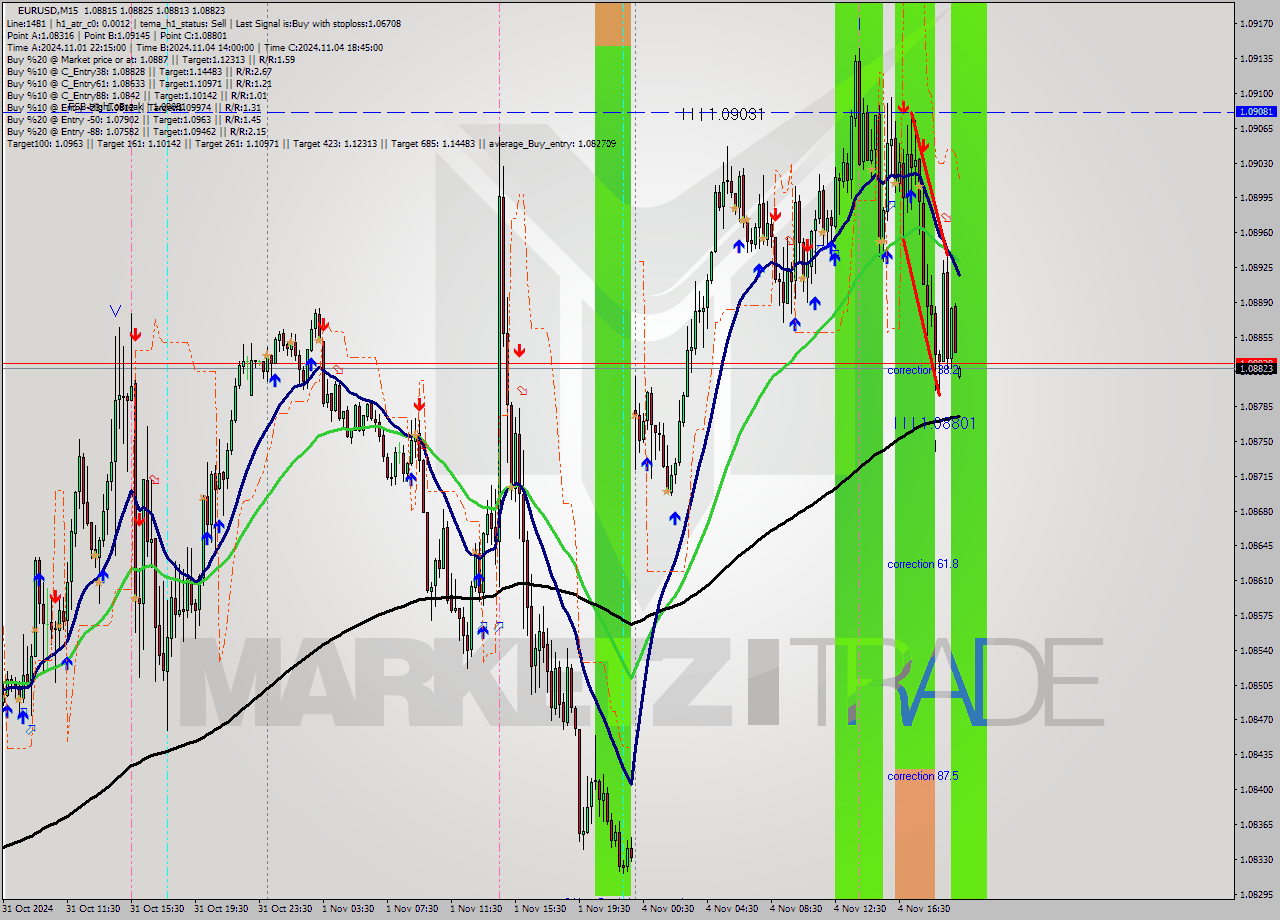Select the 'Line:1481 | h1_atr_c0' info line
This screenshot has height=920, width=1280.
(204, 23)
